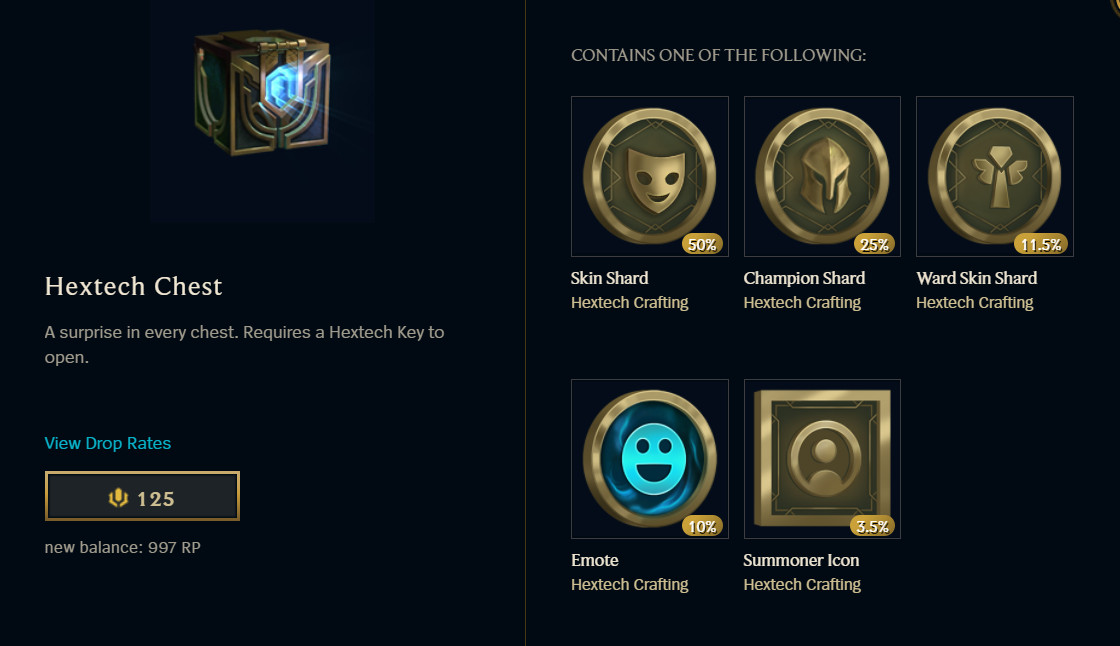Click the 10% drop rate badge

702,527
